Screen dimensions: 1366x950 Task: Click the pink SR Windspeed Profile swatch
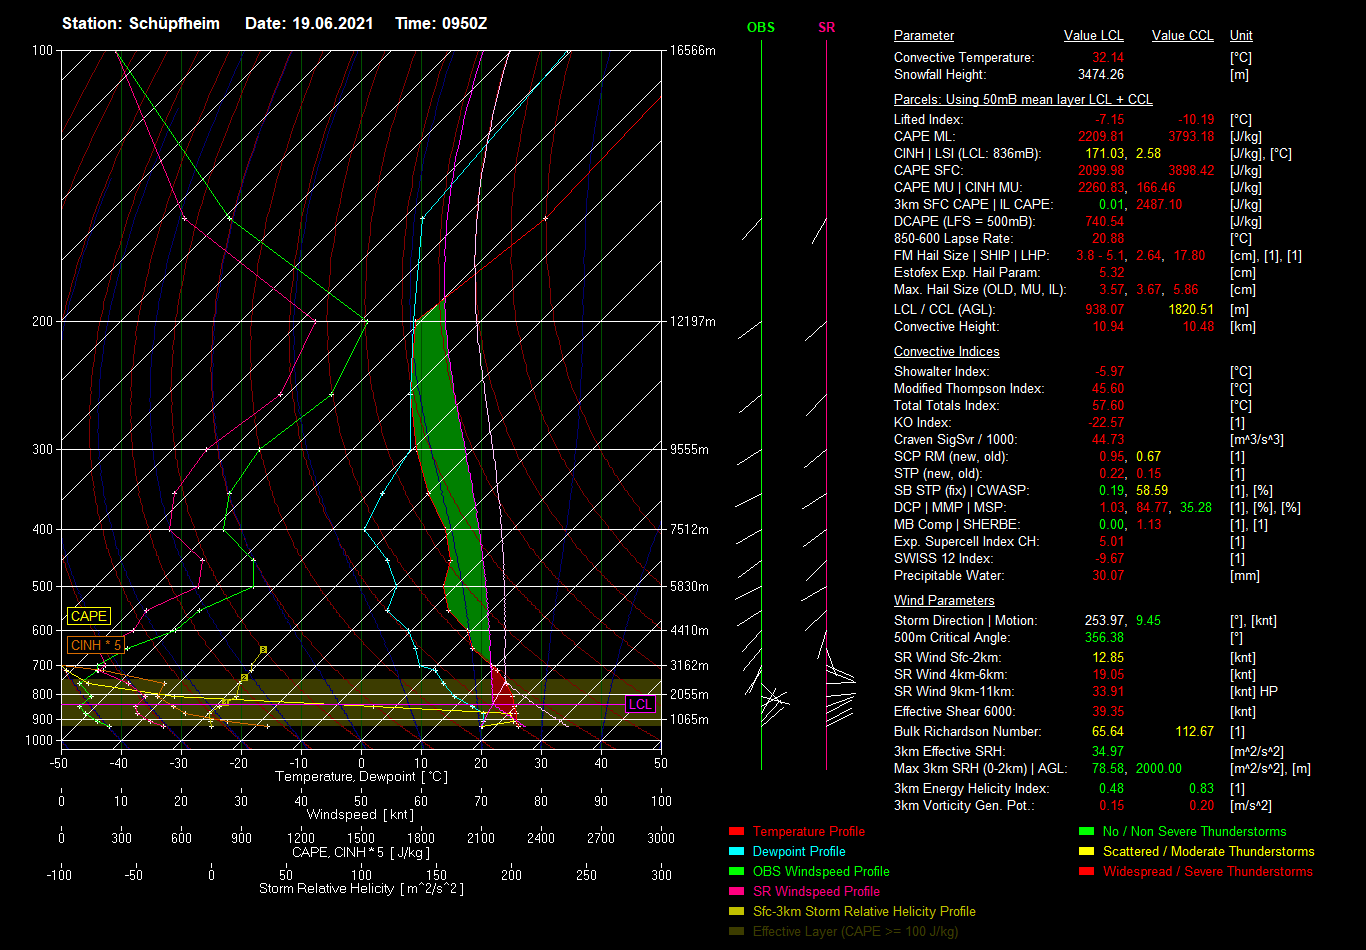click(737, 892)
